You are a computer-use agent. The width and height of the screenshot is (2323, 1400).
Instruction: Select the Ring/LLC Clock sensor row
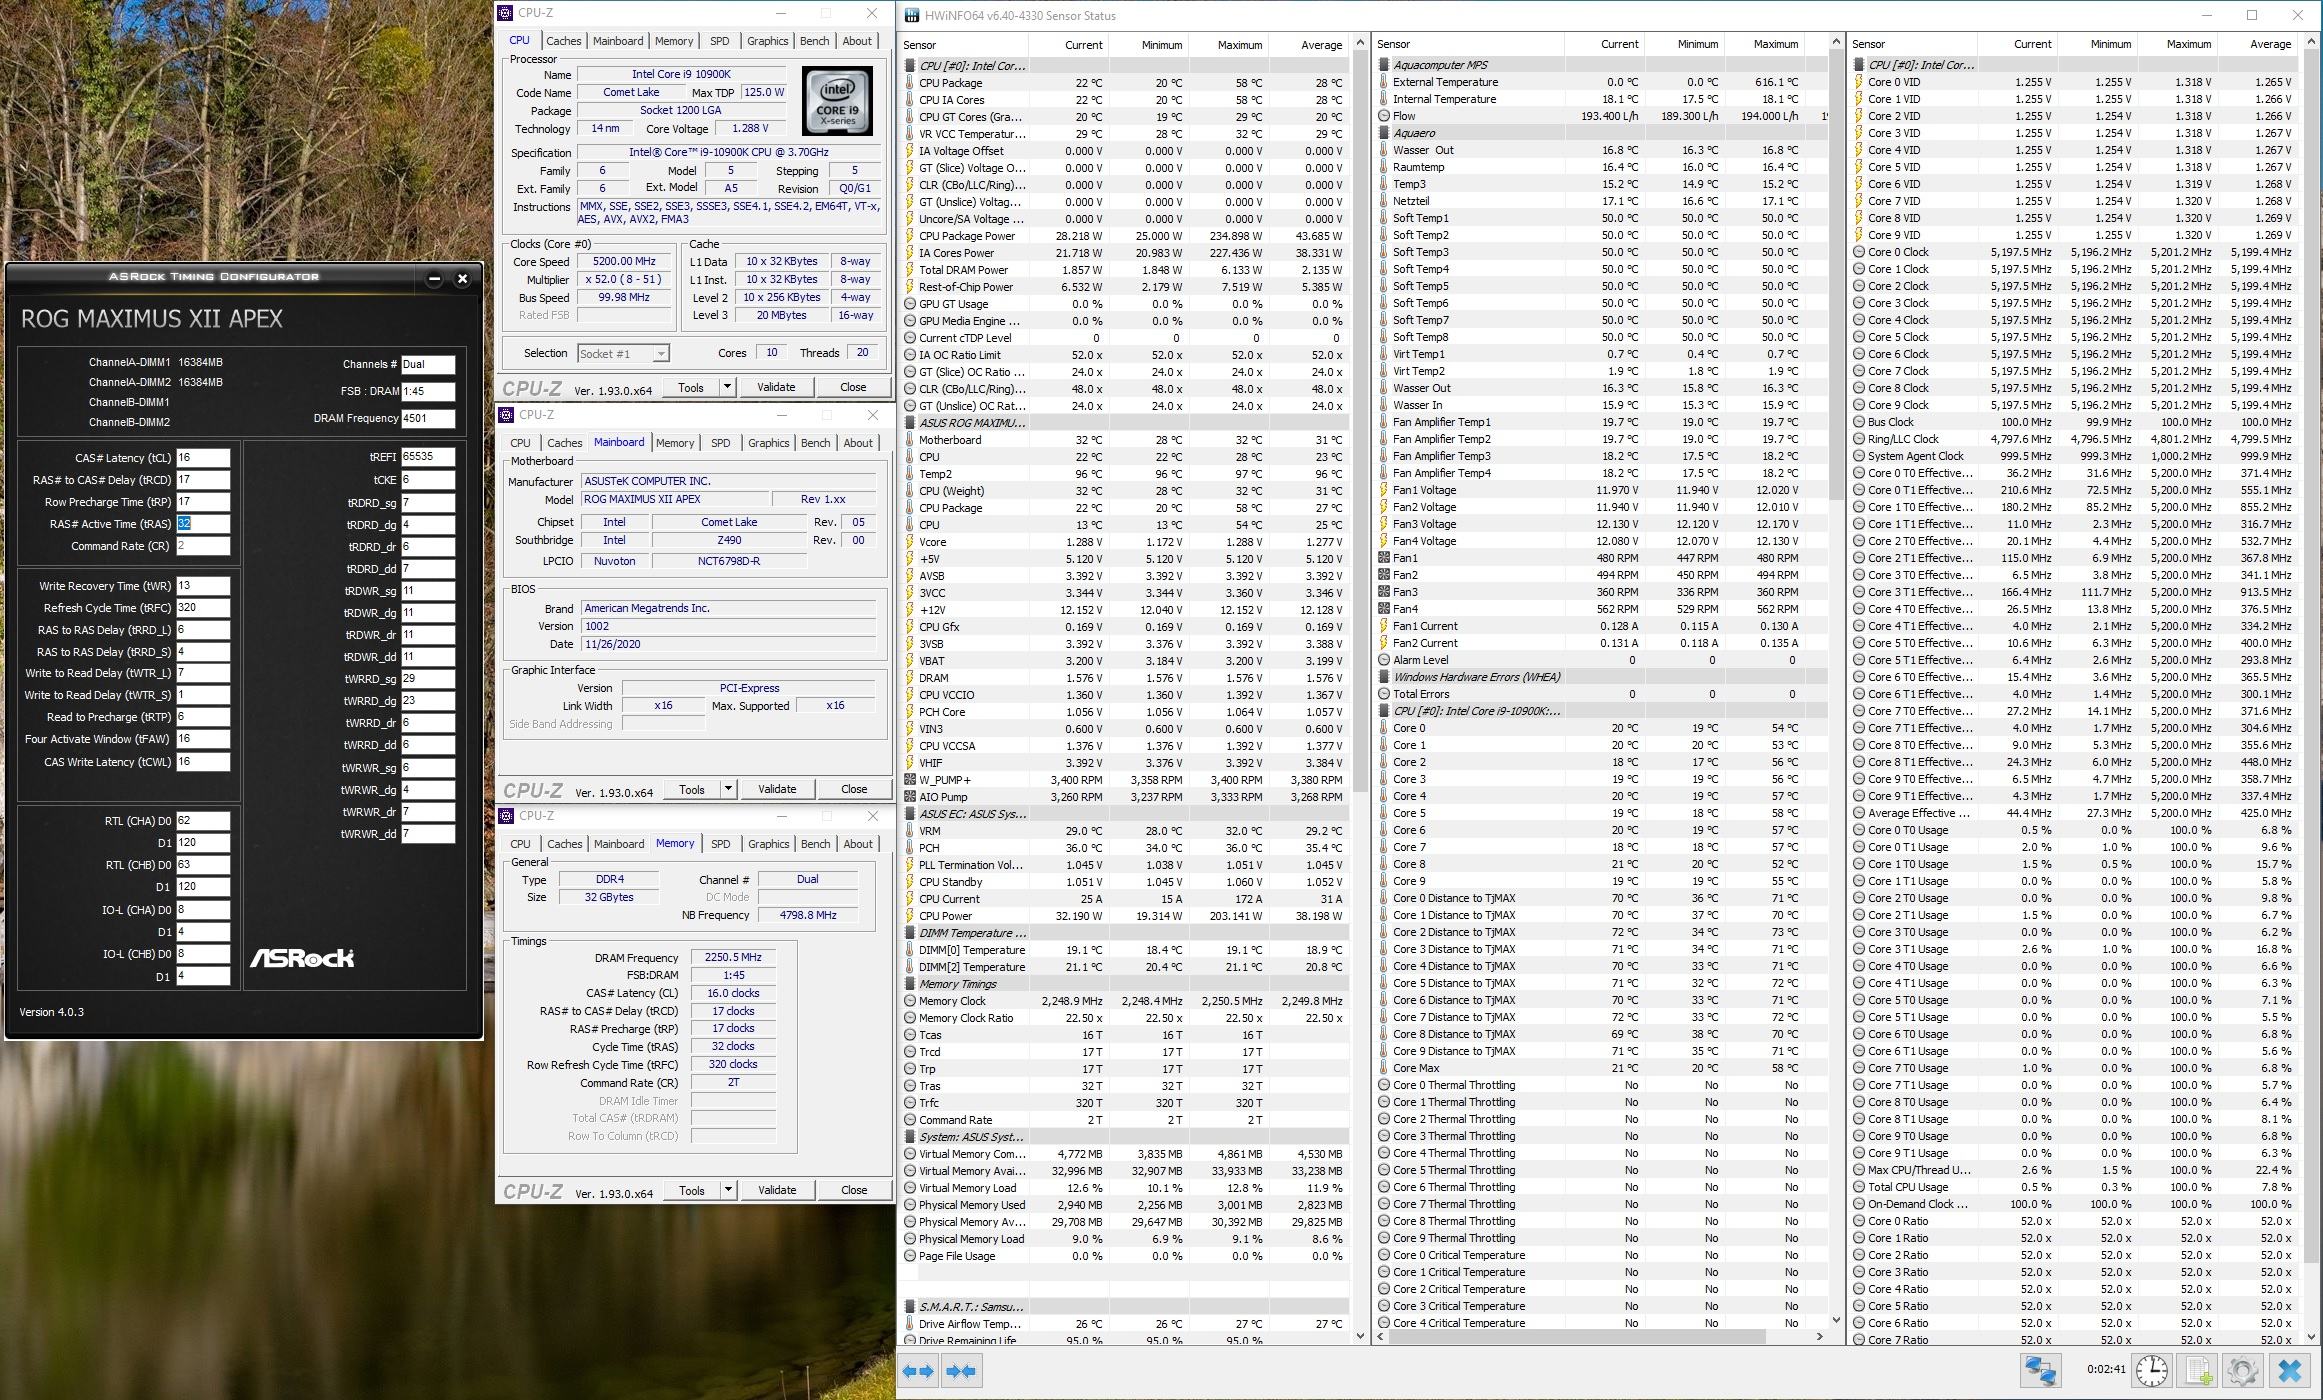(x=2075, y=439)
